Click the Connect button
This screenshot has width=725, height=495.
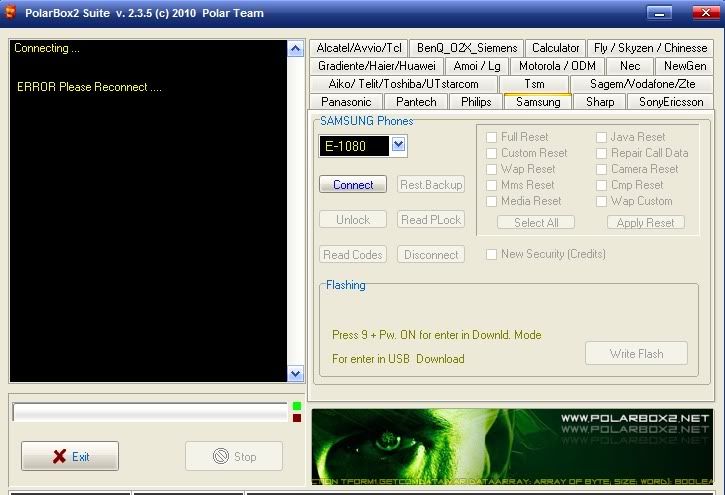coord(353,184)
